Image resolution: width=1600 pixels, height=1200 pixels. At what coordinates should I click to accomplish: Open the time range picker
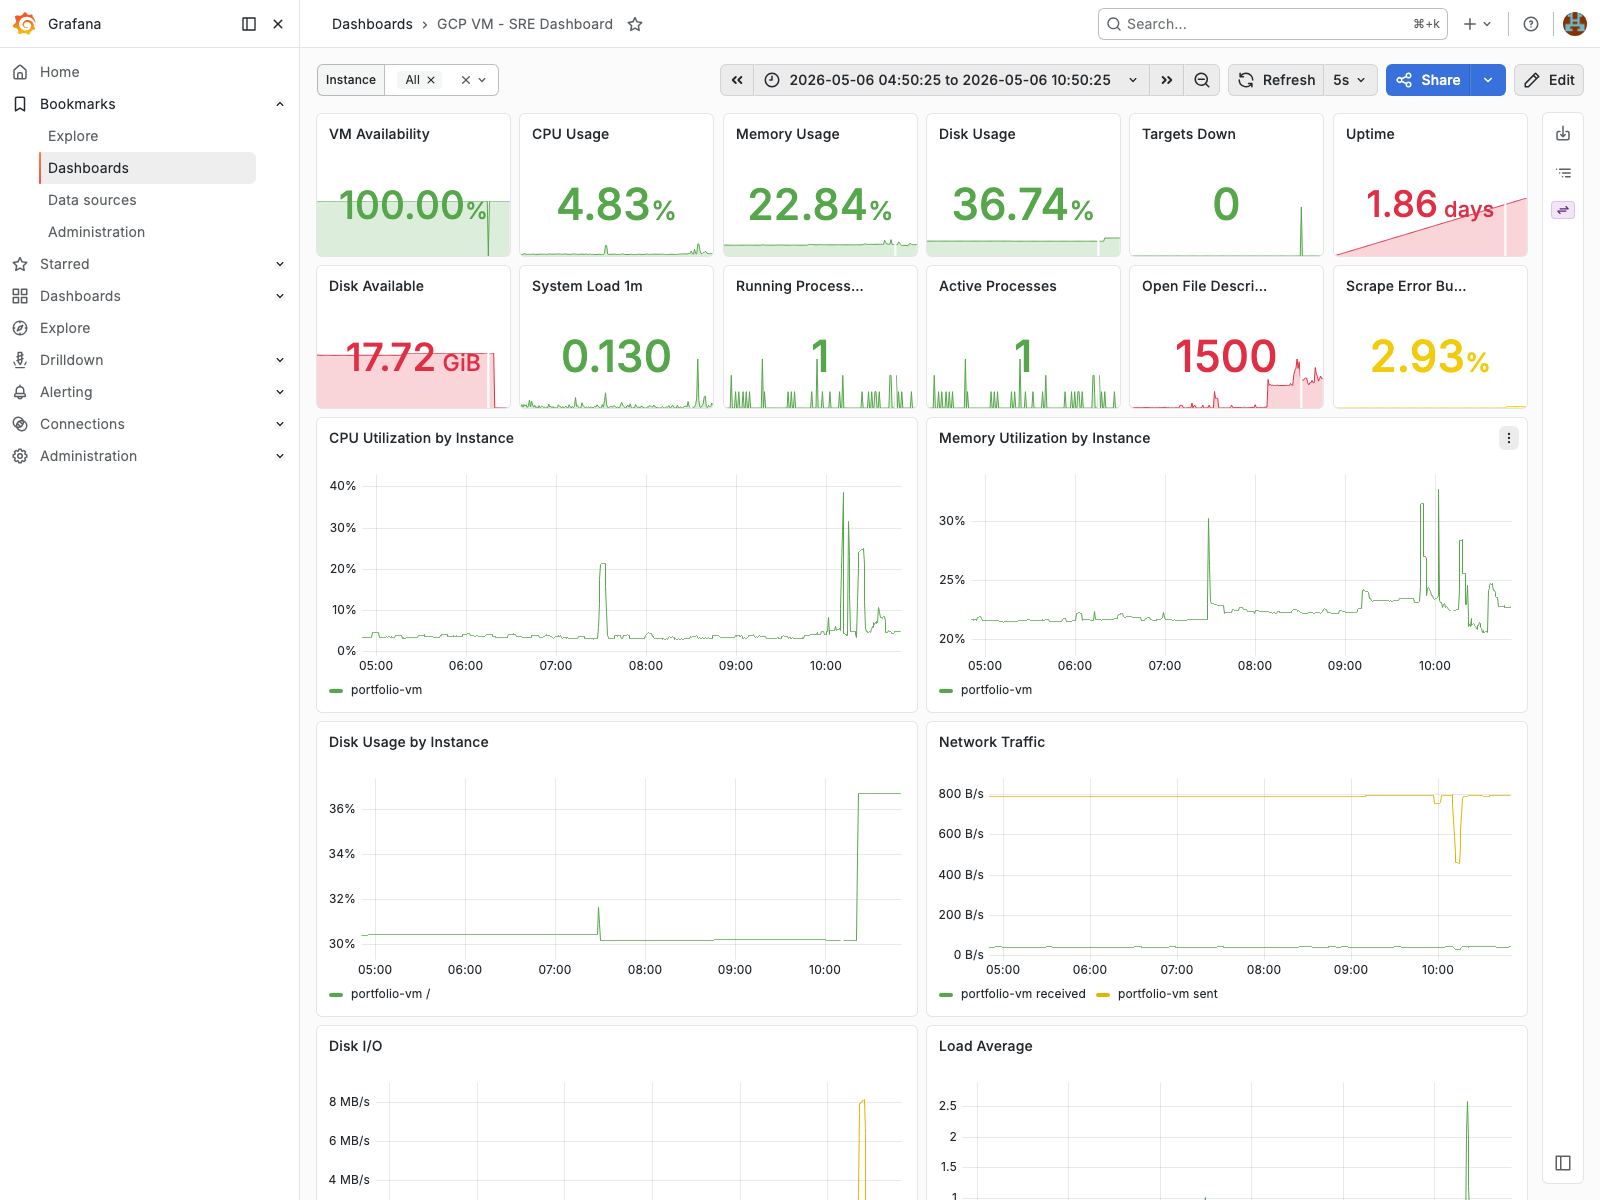coord(951,80)
